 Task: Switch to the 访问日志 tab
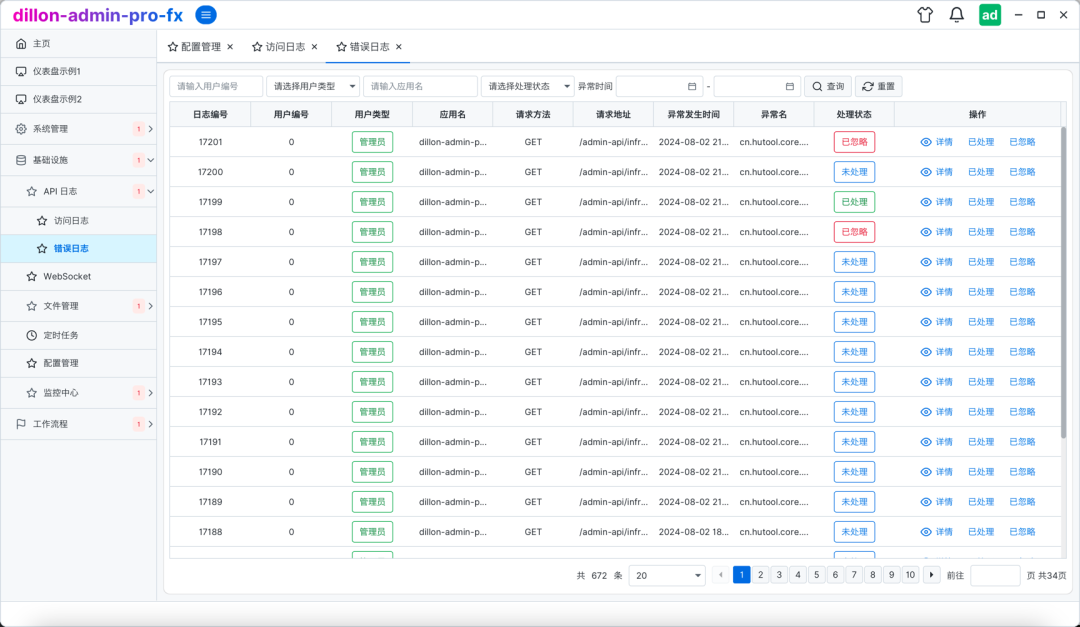click(x=284, y=47)
